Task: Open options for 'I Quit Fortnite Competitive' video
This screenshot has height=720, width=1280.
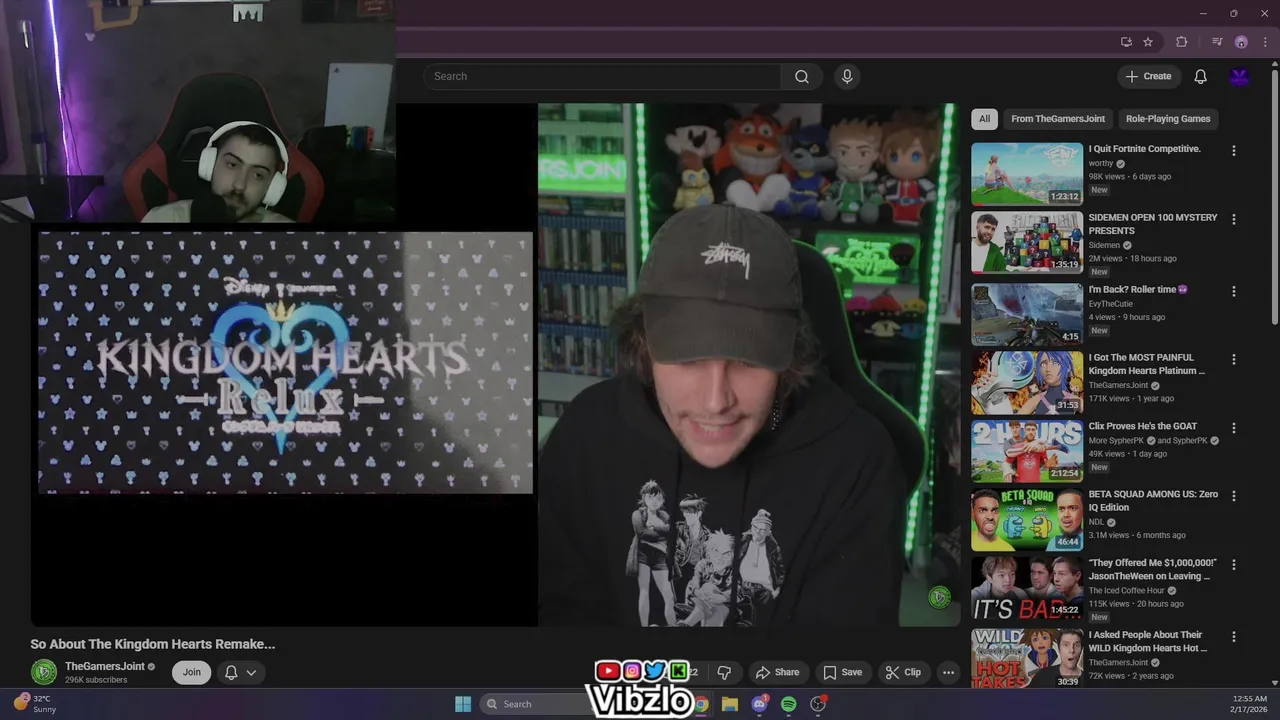Action: click(1233, 150)
